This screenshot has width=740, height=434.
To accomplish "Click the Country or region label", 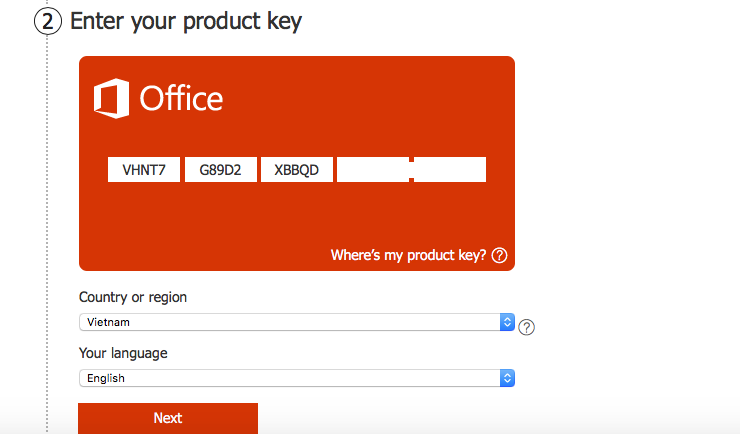I will pyautogui.click(x=133, y=297).
